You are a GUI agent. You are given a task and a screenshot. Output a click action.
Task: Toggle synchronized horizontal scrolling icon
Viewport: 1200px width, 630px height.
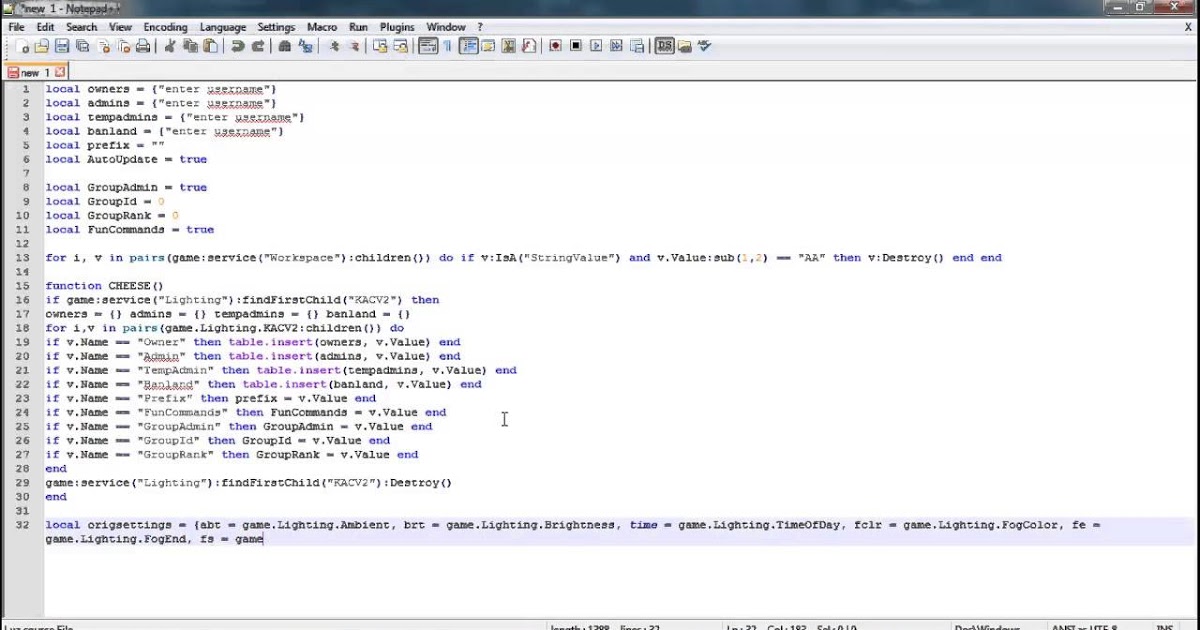point(399,45)
